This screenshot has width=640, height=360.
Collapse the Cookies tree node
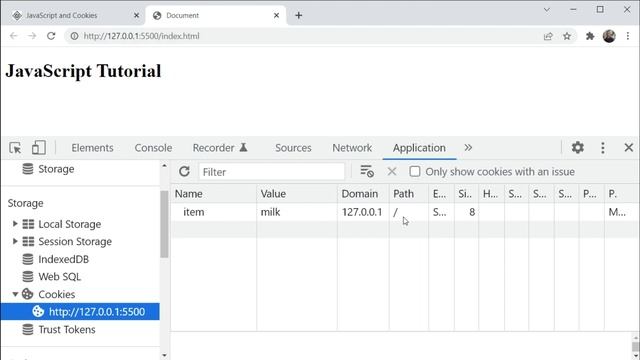15,294
